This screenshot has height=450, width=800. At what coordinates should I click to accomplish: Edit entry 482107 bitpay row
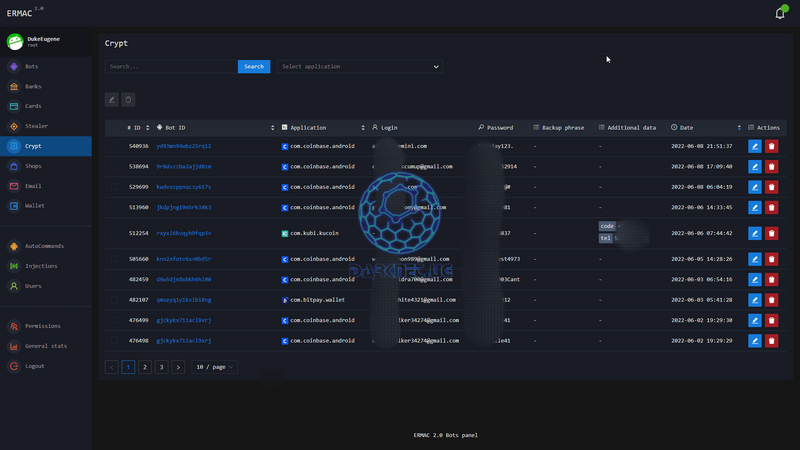click(755, 300)
